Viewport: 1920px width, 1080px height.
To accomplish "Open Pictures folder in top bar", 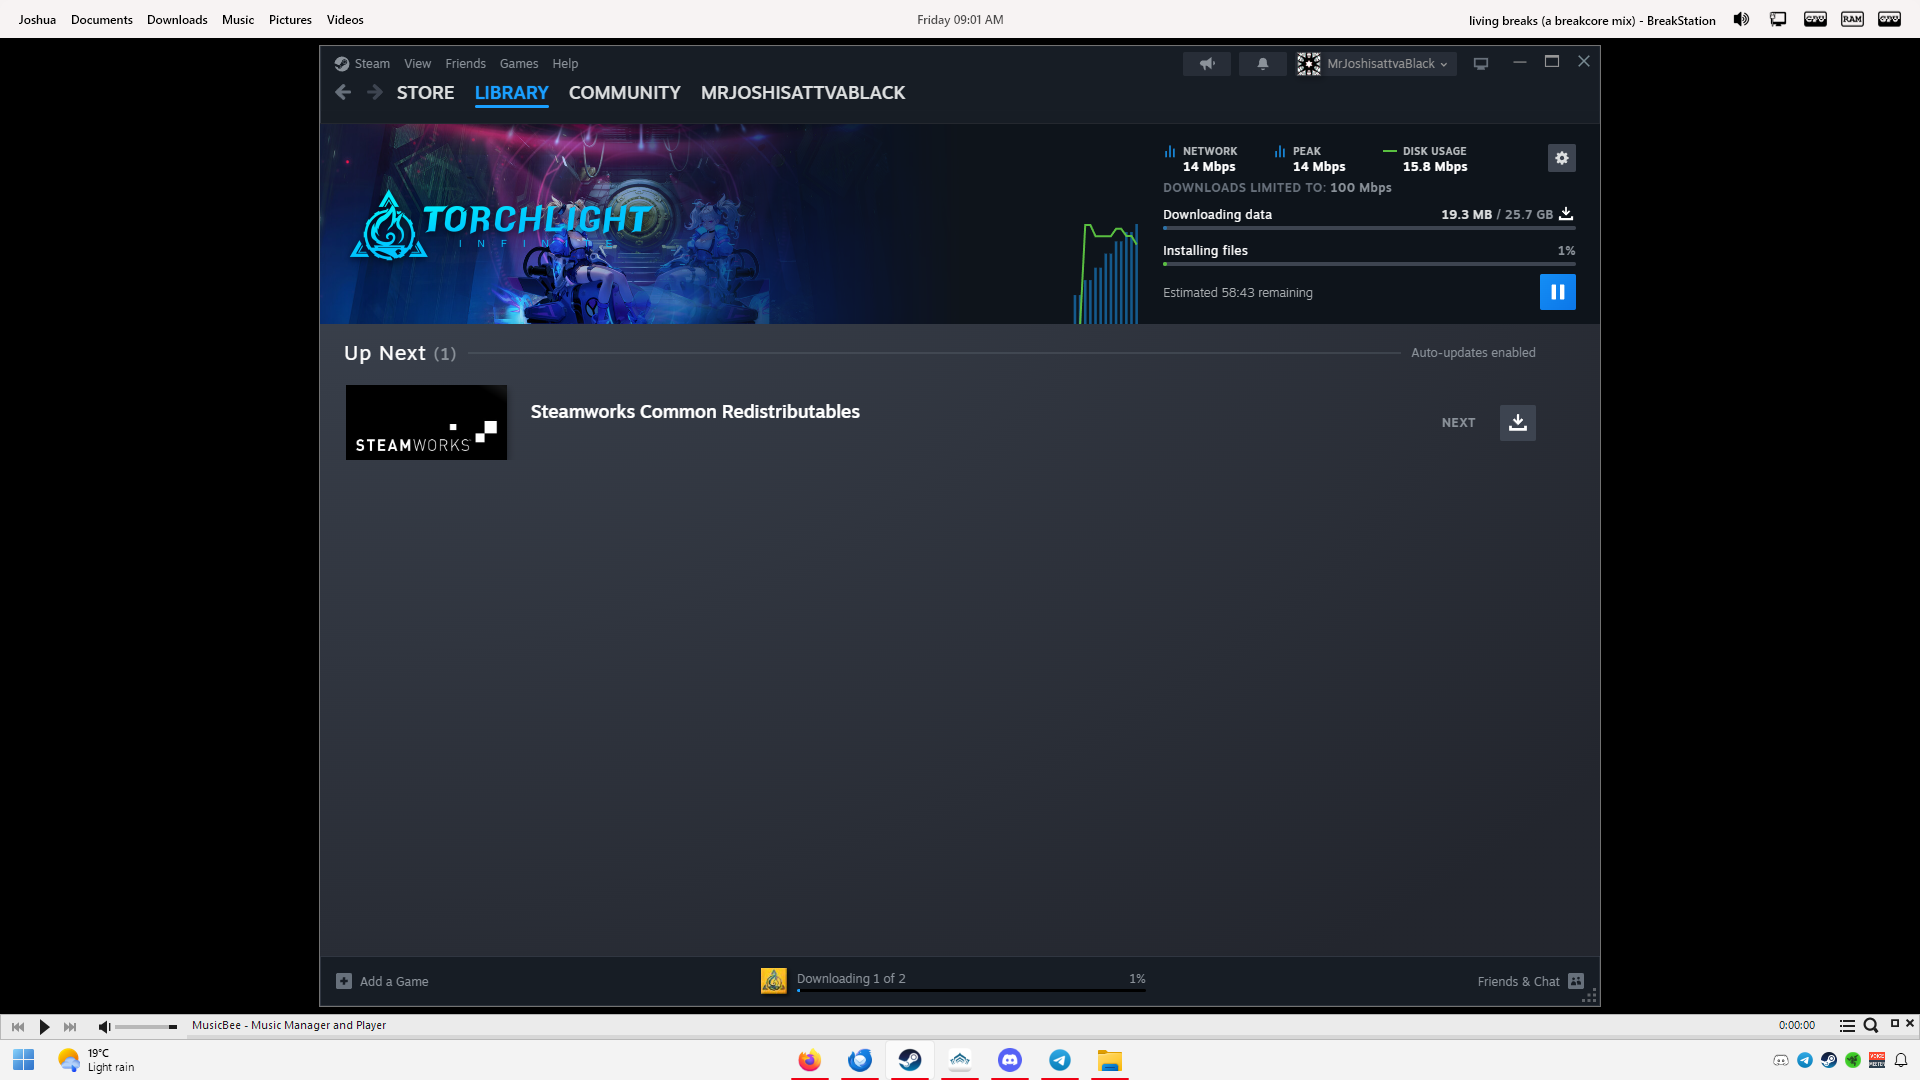I will point(290,19).
